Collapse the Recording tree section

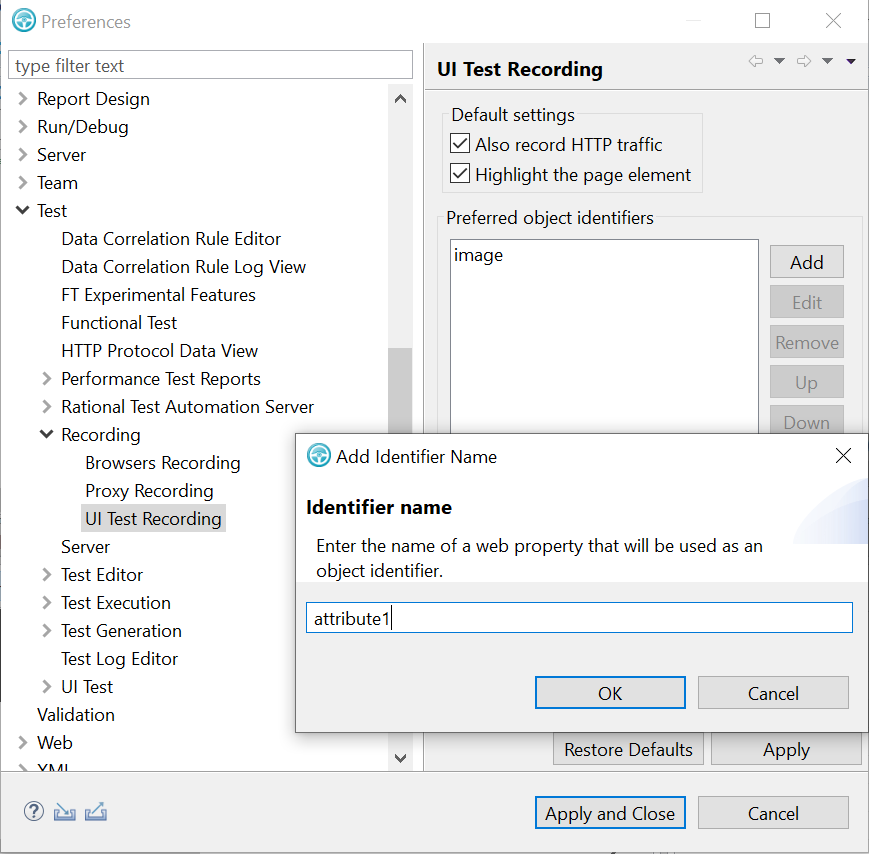[x=46, y=434]
